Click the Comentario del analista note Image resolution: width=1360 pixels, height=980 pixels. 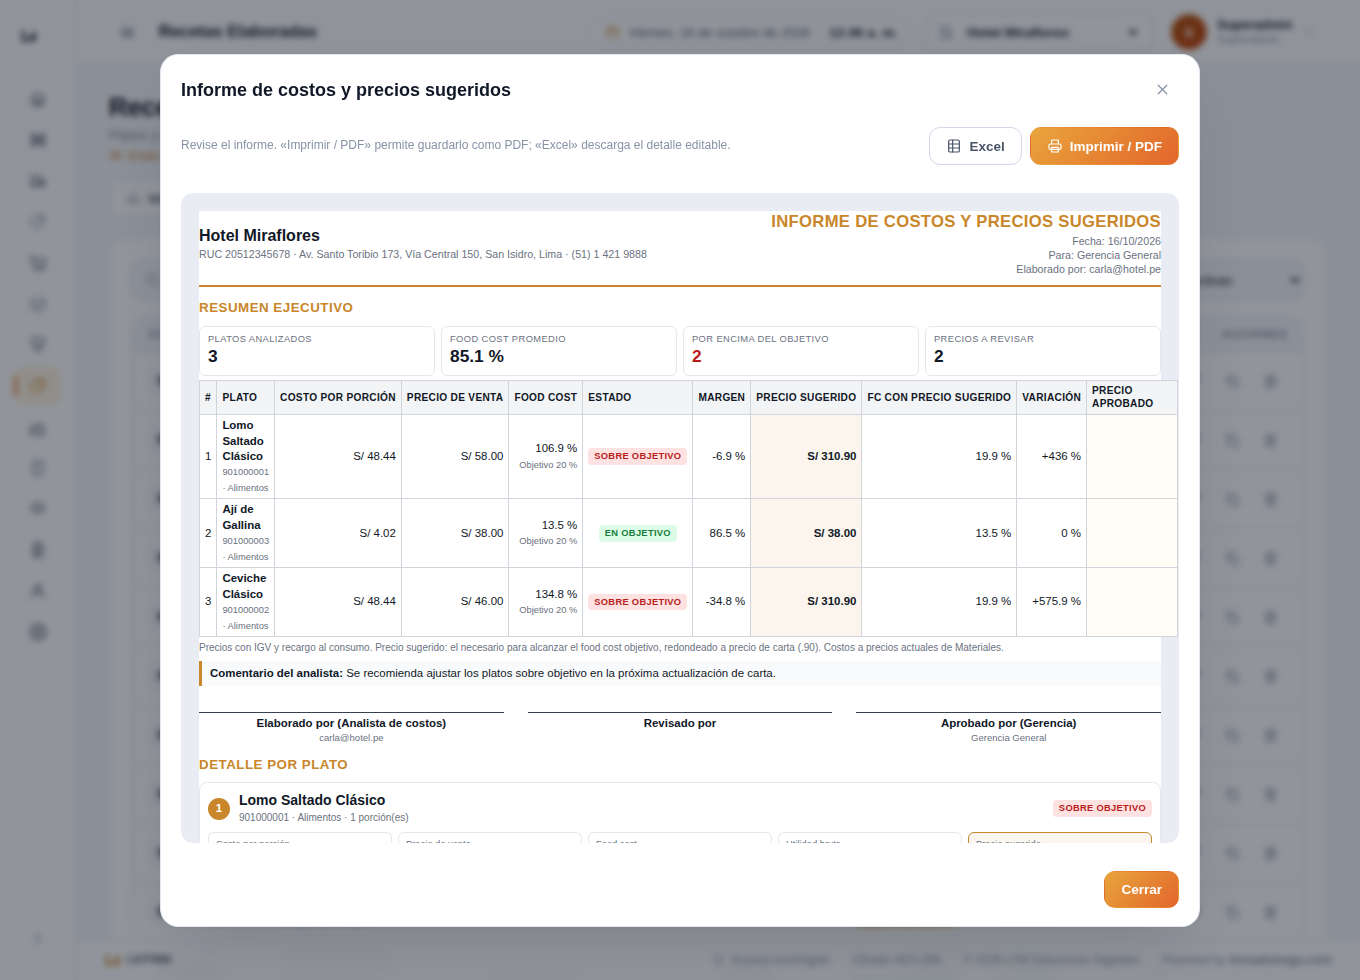[x=680, y=673]
